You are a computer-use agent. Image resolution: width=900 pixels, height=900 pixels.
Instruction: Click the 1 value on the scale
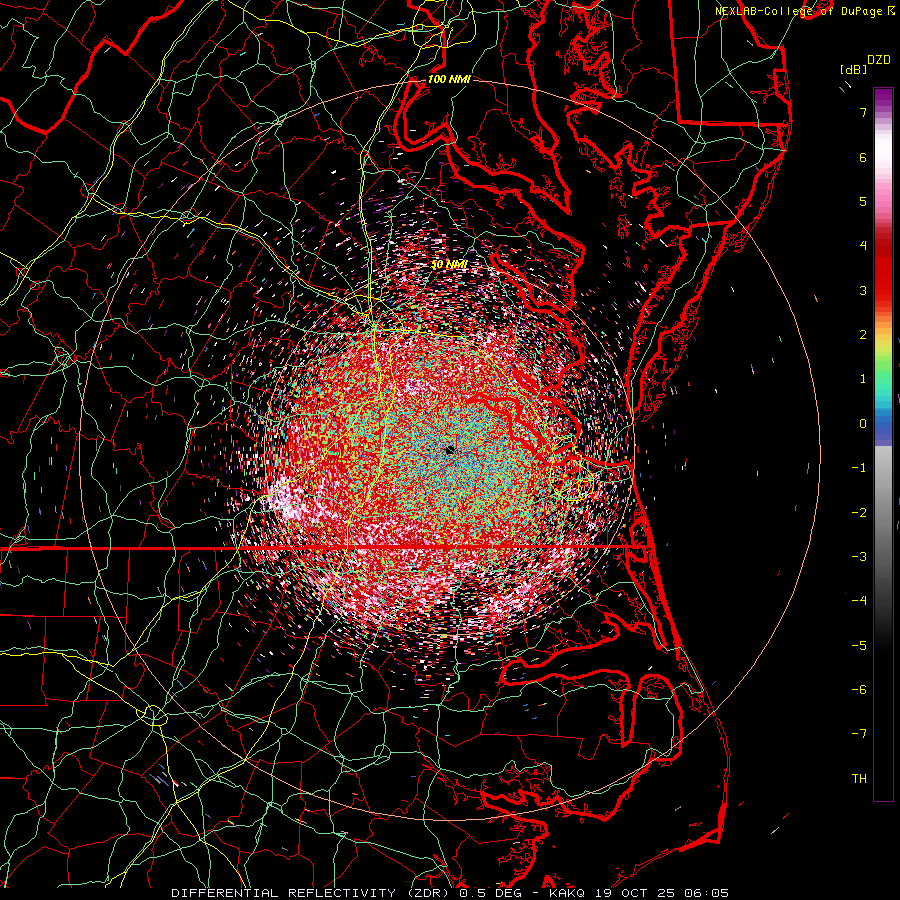tap(863, 379)
